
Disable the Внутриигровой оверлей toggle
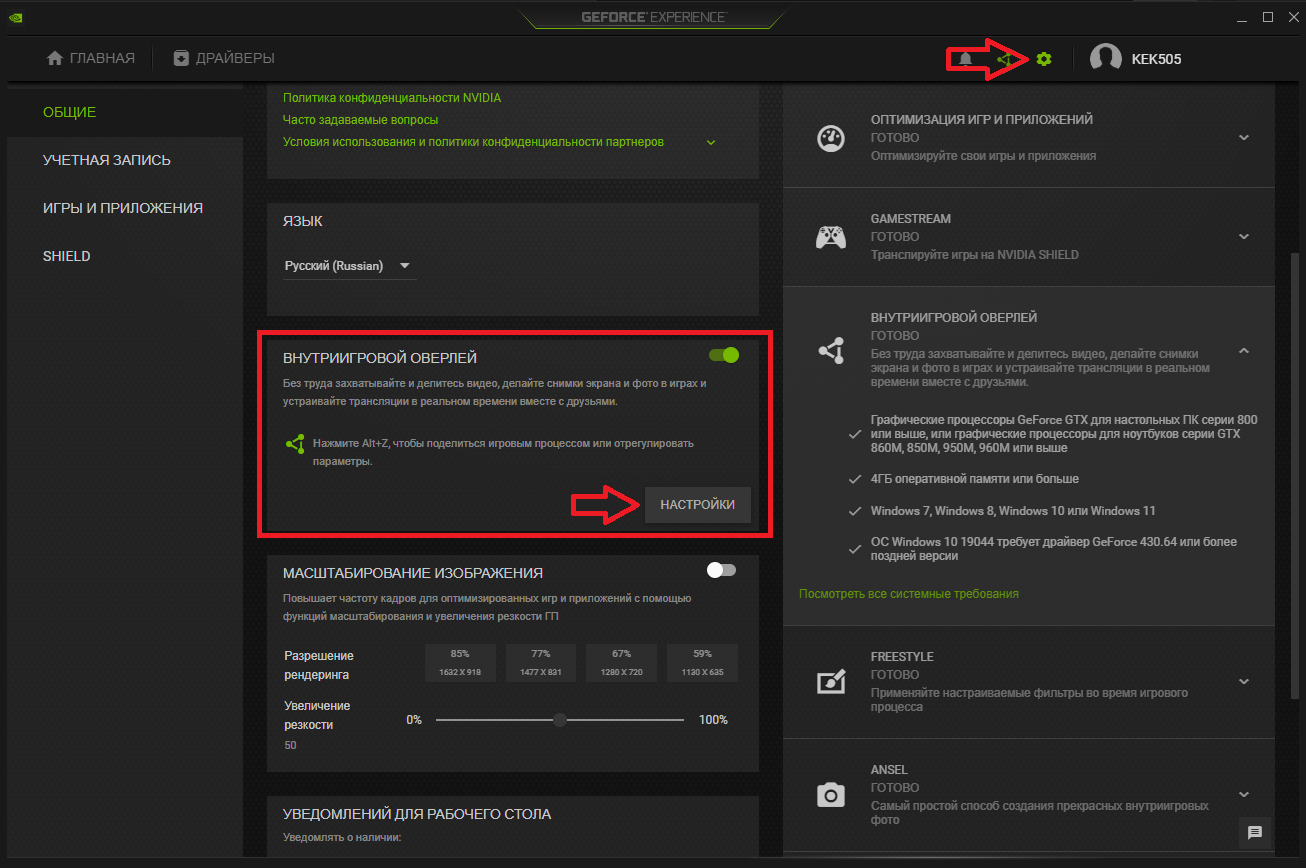pos(723,355)
